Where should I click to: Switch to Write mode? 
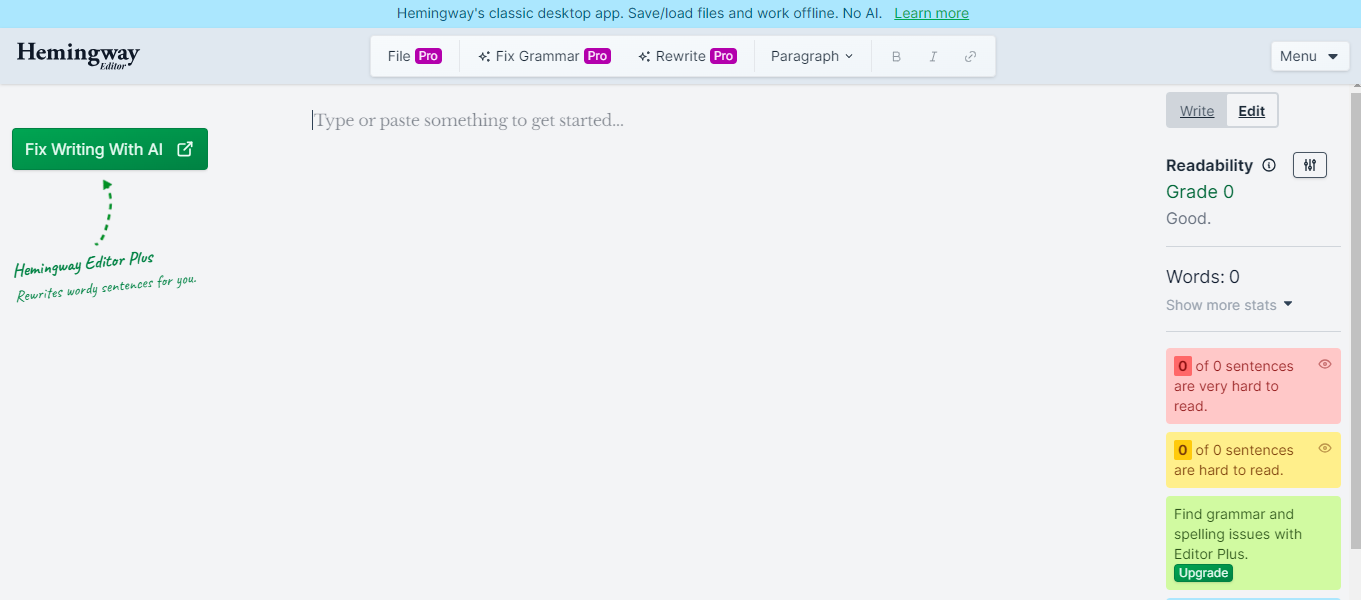[x=1197, y=111]
